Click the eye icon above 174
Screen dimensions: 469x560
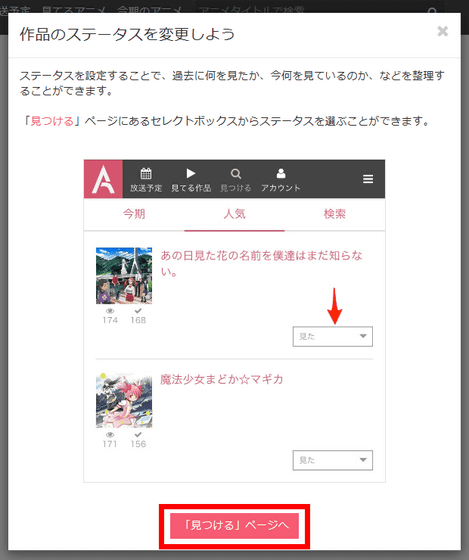[110, 311]
